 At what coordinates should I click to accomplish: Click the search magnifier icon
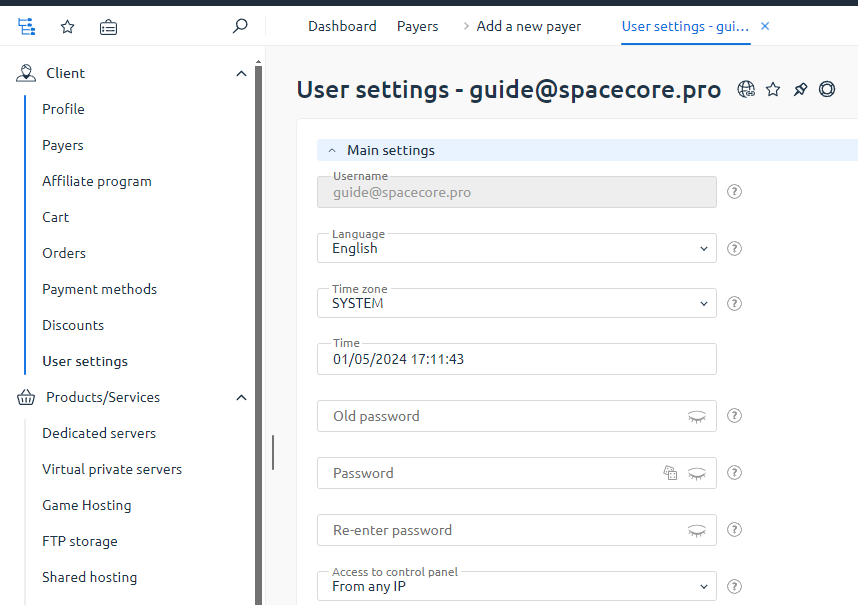click(x=239, y=27)
